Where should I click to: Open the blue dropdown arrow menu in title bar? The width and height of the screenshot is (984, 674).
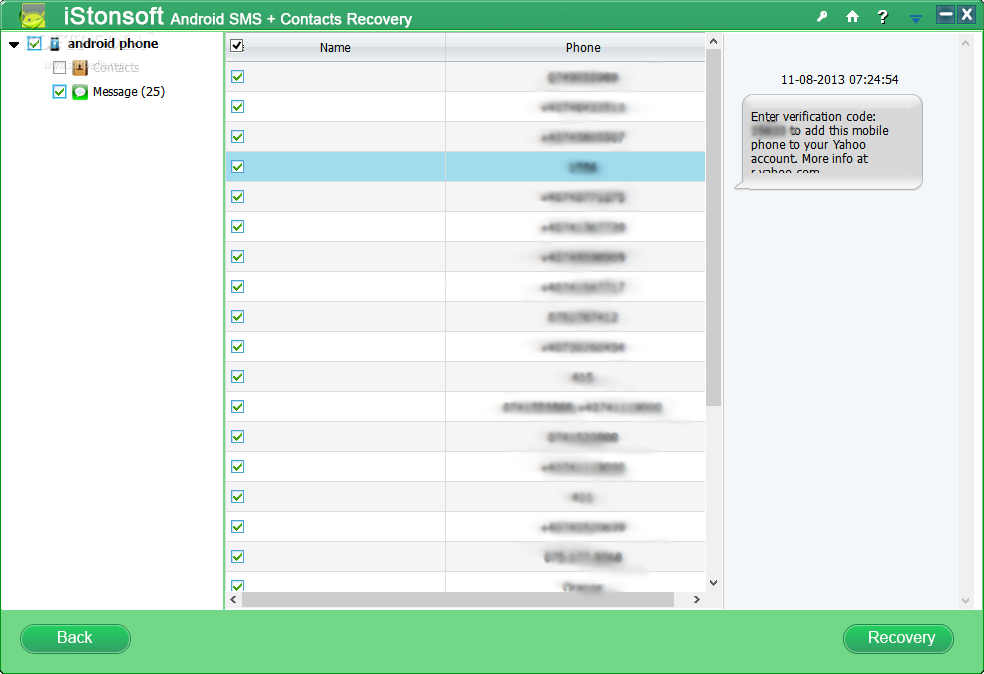(x=916, y=19)
